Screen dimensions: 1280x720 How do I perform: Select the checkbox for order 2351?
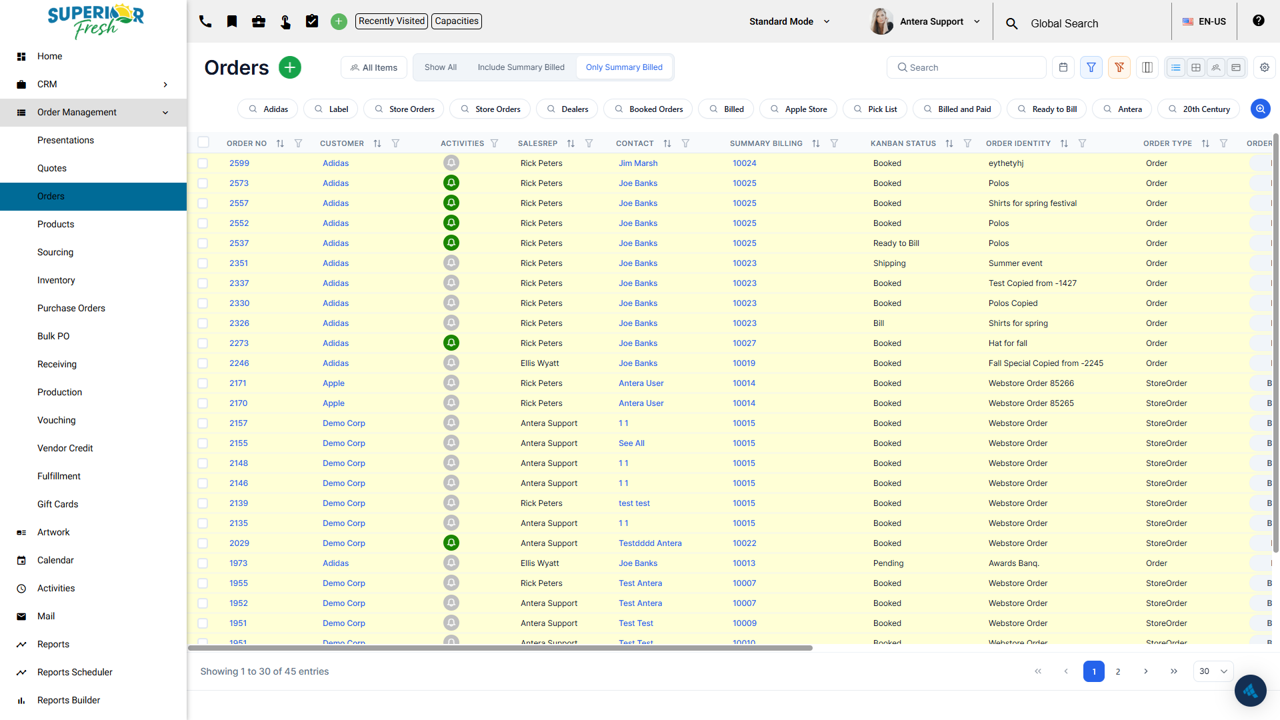click(203, 263)
